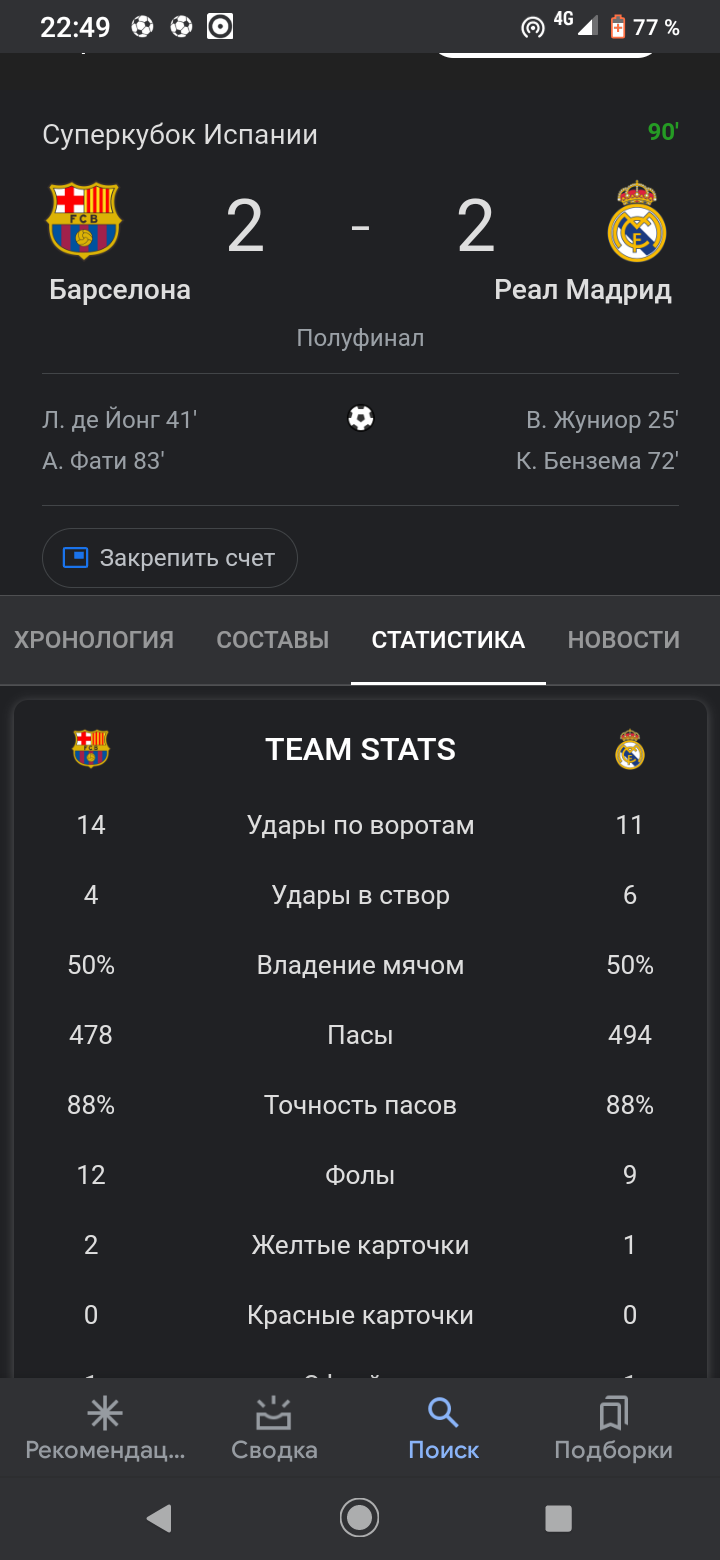
Task: Tap the Поиск magnifier icon
Action: click(443, 1413)
